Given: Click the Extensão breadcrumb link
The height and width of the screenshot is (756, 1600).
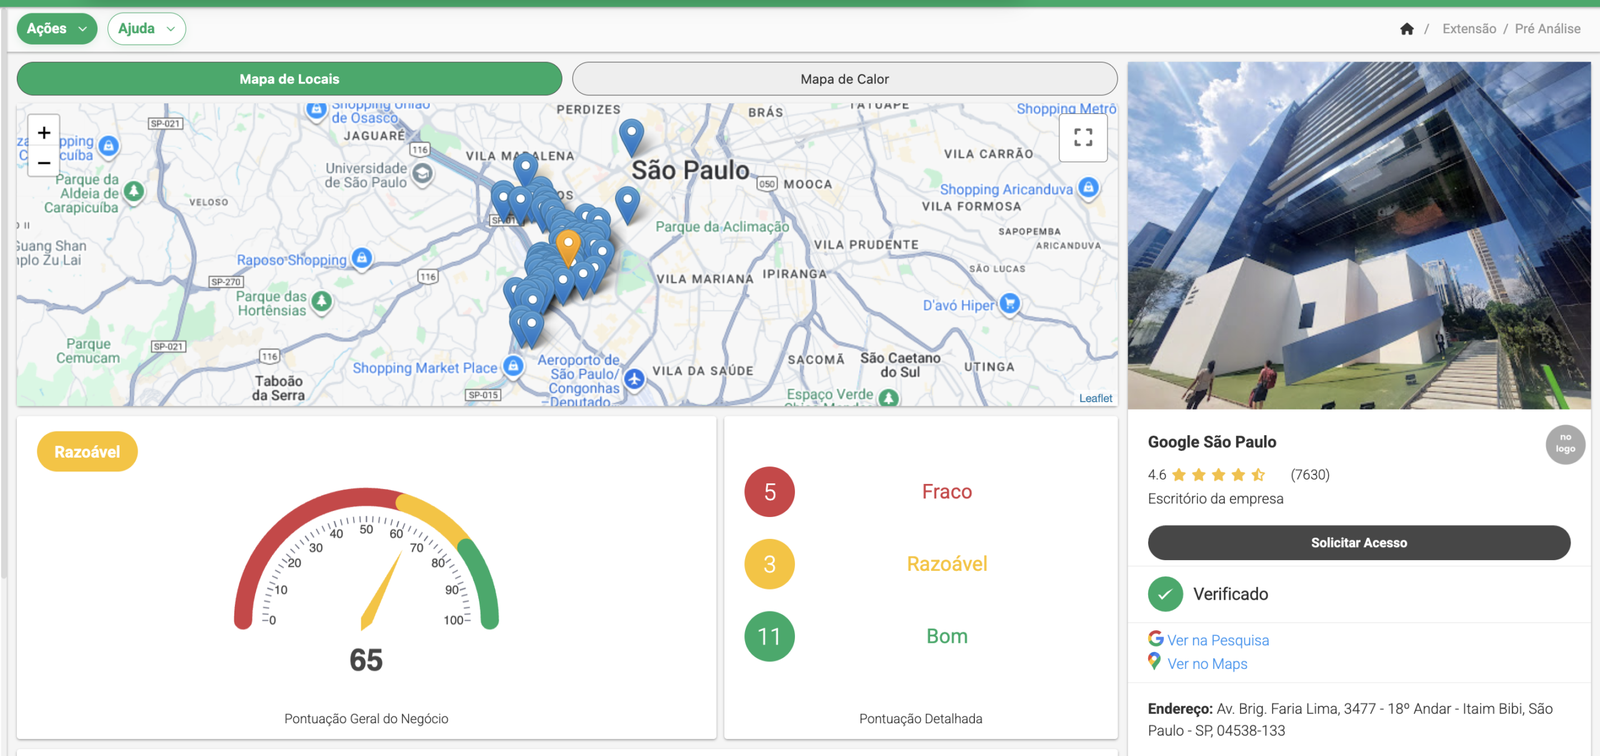Looking at the screenshot, I should tap(1469, 29).
